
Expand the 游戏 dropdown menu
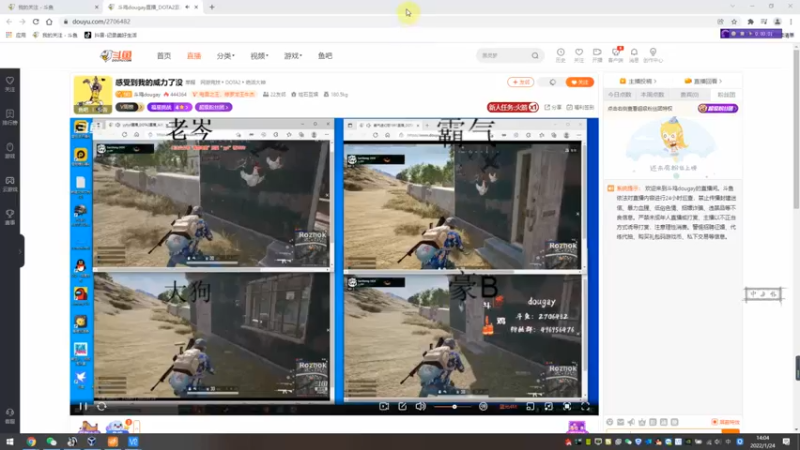click(293, 56)
